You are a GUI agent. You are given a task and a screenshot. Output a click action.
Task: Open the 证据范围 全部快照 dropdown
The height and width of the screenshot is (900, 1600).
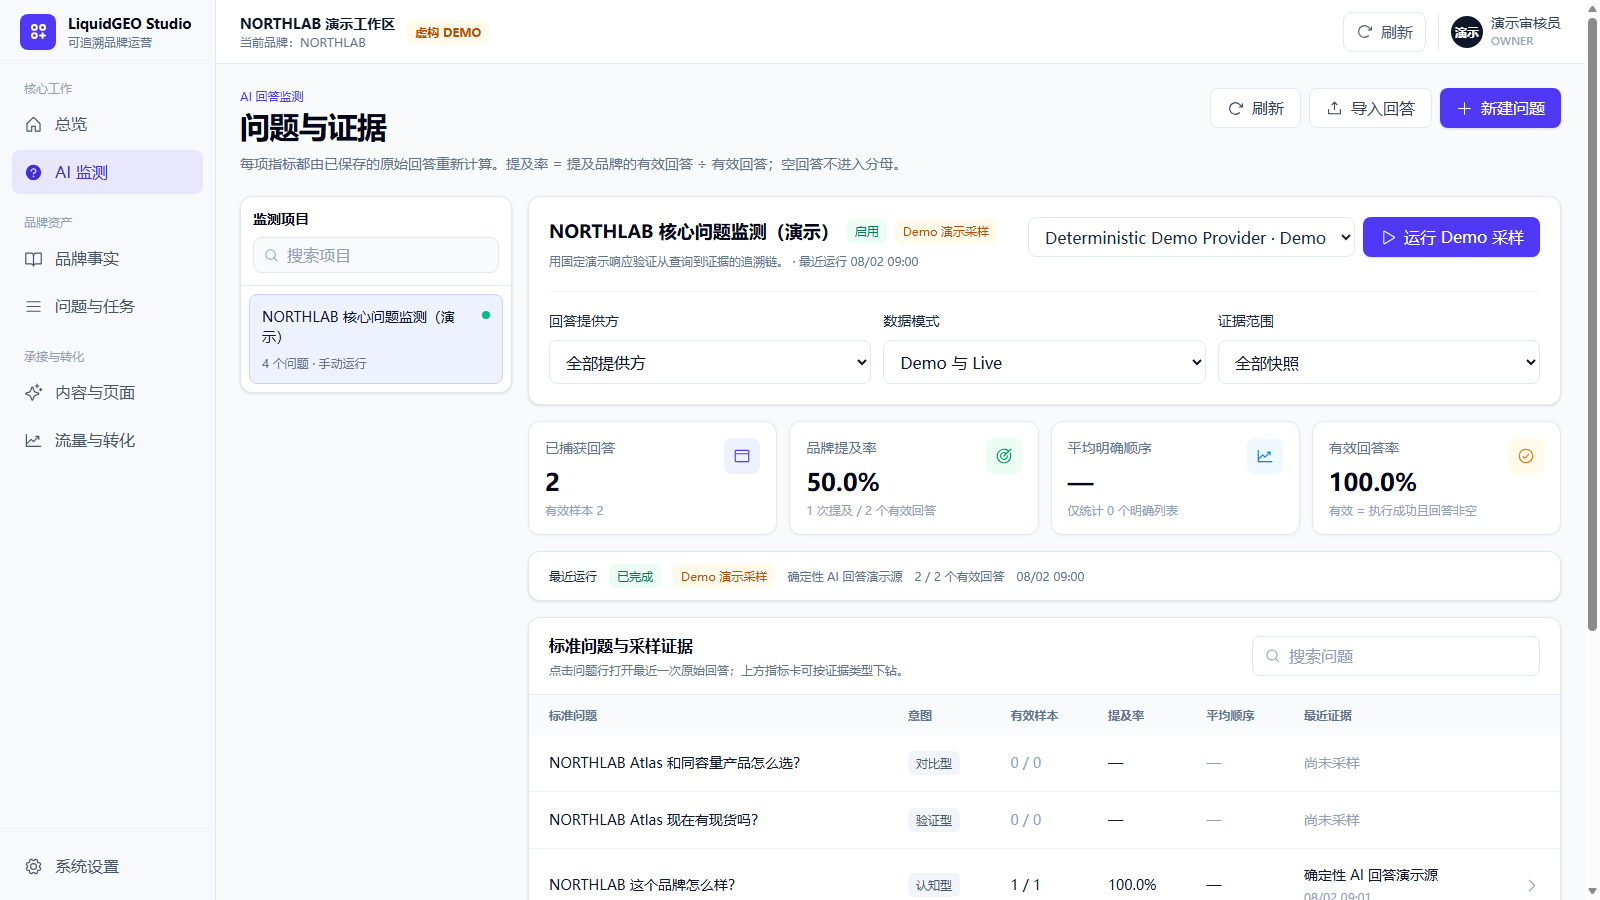pyautogui.click(x=1379, y=362)
